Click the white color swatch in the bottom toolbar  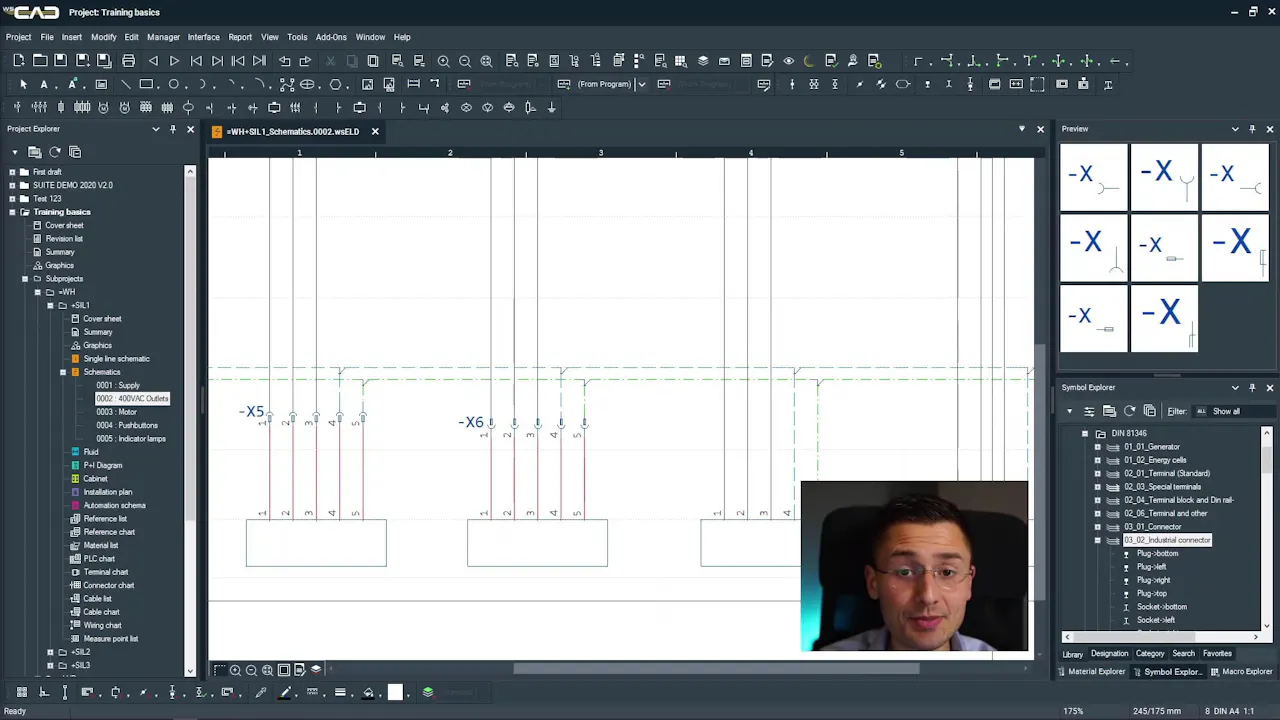395,692
